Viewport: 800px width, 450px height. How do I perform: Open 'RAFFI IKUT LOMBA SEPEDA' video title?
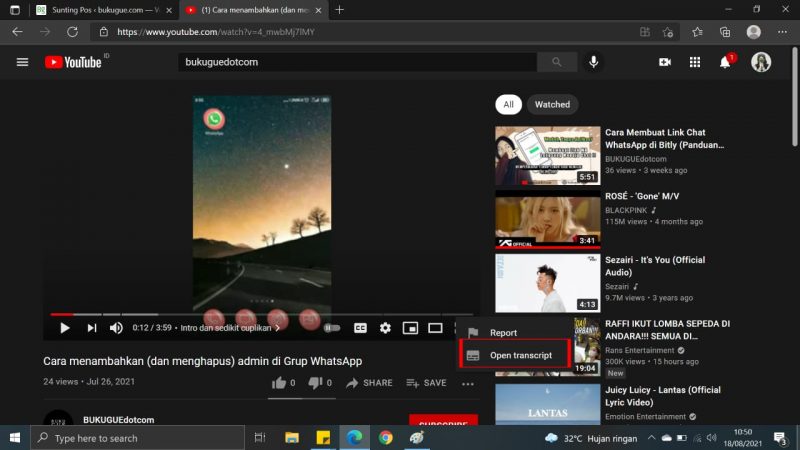[667, 330]
